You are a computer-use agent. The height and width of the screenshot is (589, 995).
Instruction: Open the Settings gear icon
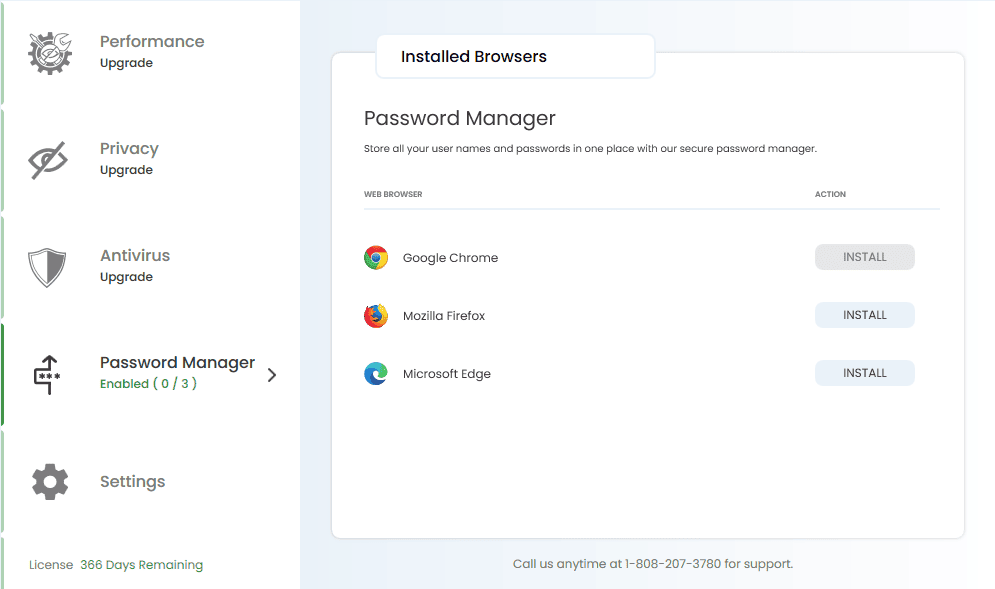[49, 482]
